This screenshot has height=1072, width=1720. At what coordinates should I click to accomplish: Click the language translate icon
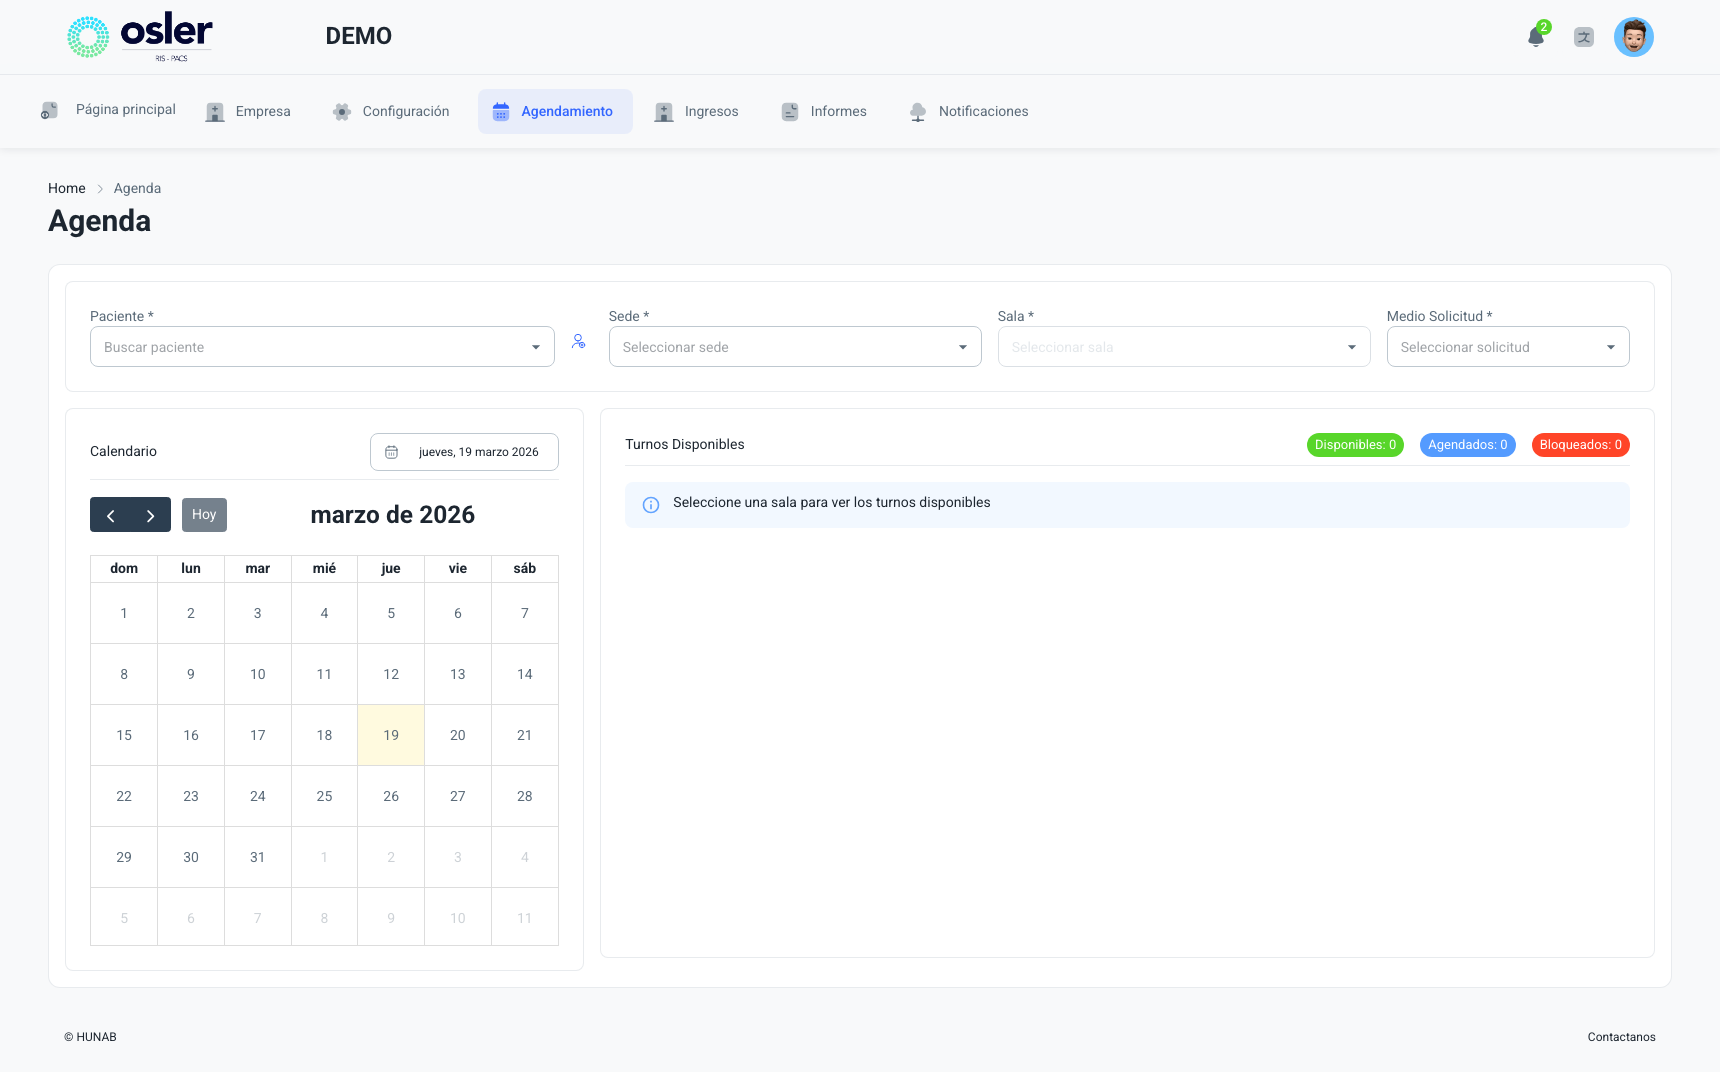click(x=1584, y=37)
